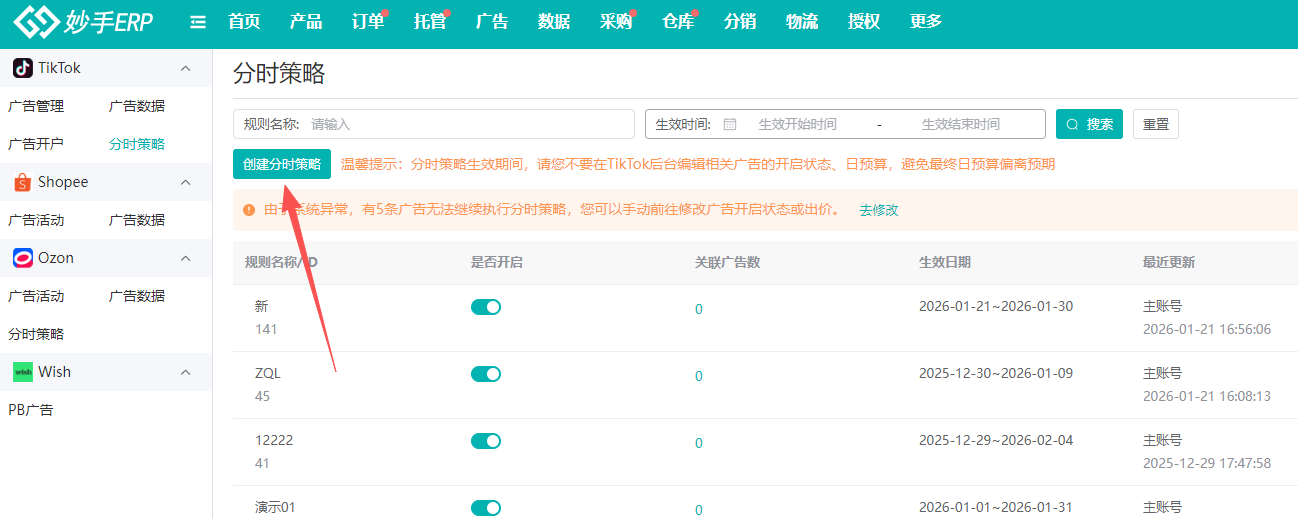Toggle the switch for rule 12222
Image resolution: width=1298 pixels, height=519 pixels.
click(486, 441)
